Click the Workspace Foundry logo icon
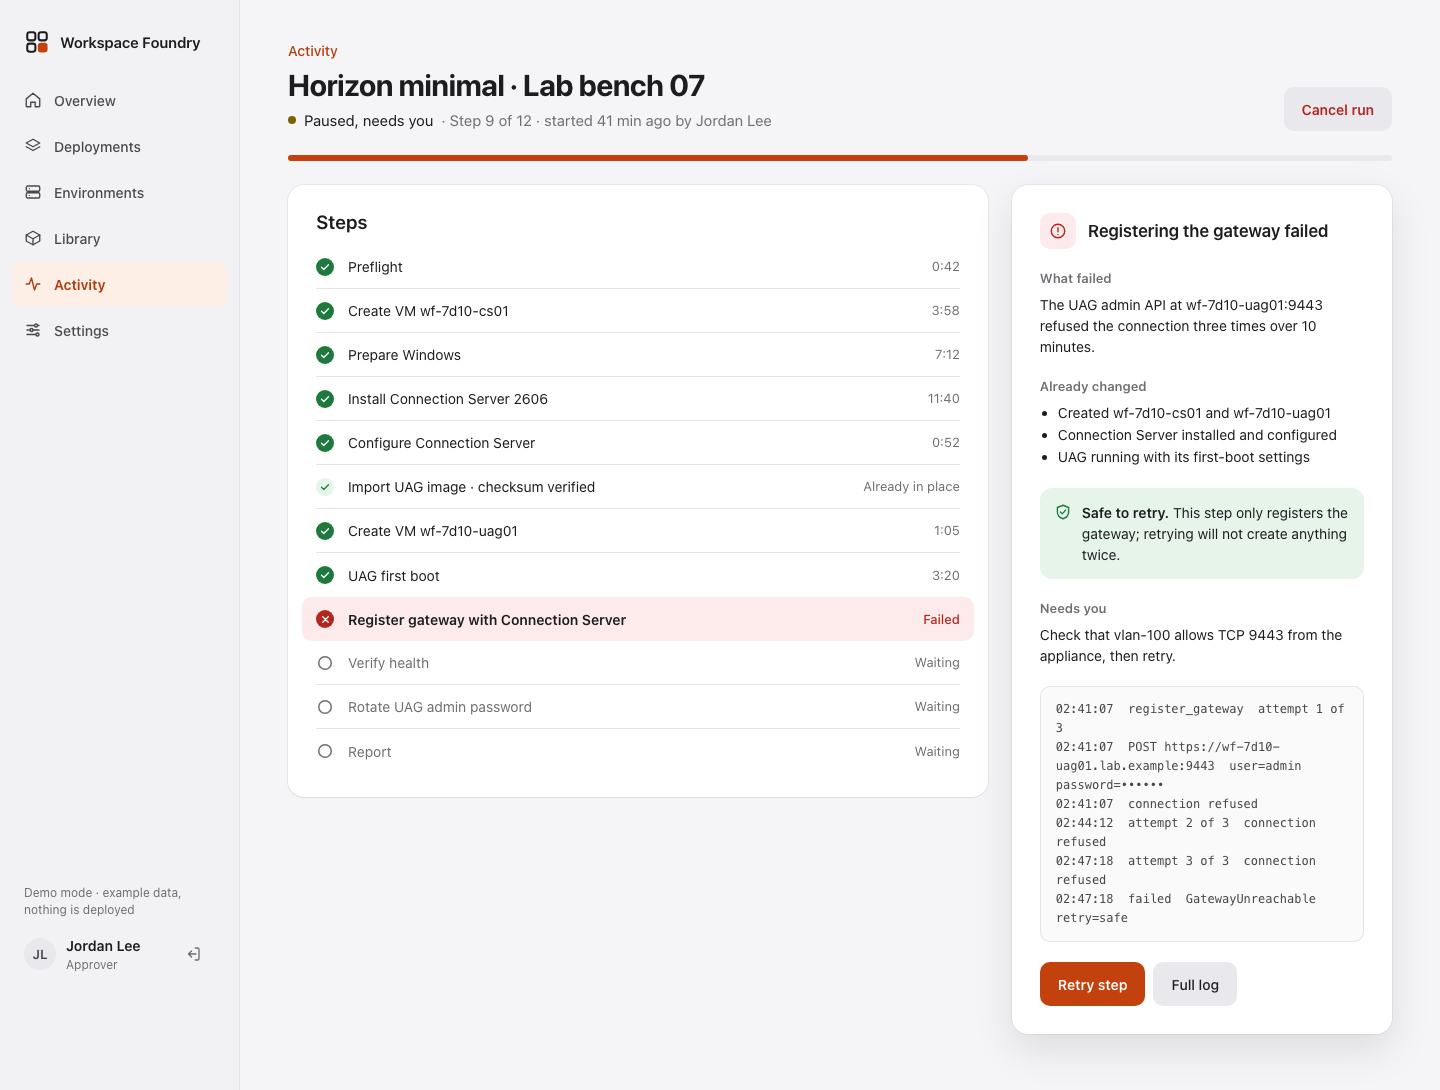The width and height of the screenshot is (1440, 1090). pos(37,42)
